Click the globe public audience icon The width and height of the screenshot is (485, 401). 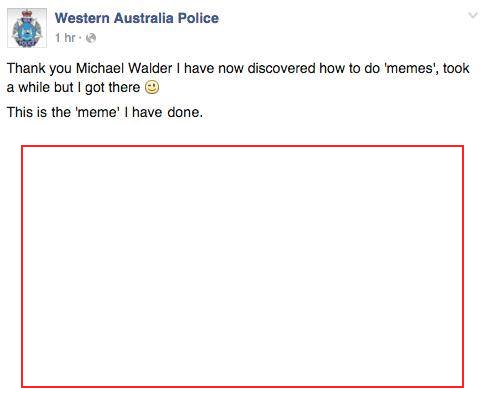[91, 38]
